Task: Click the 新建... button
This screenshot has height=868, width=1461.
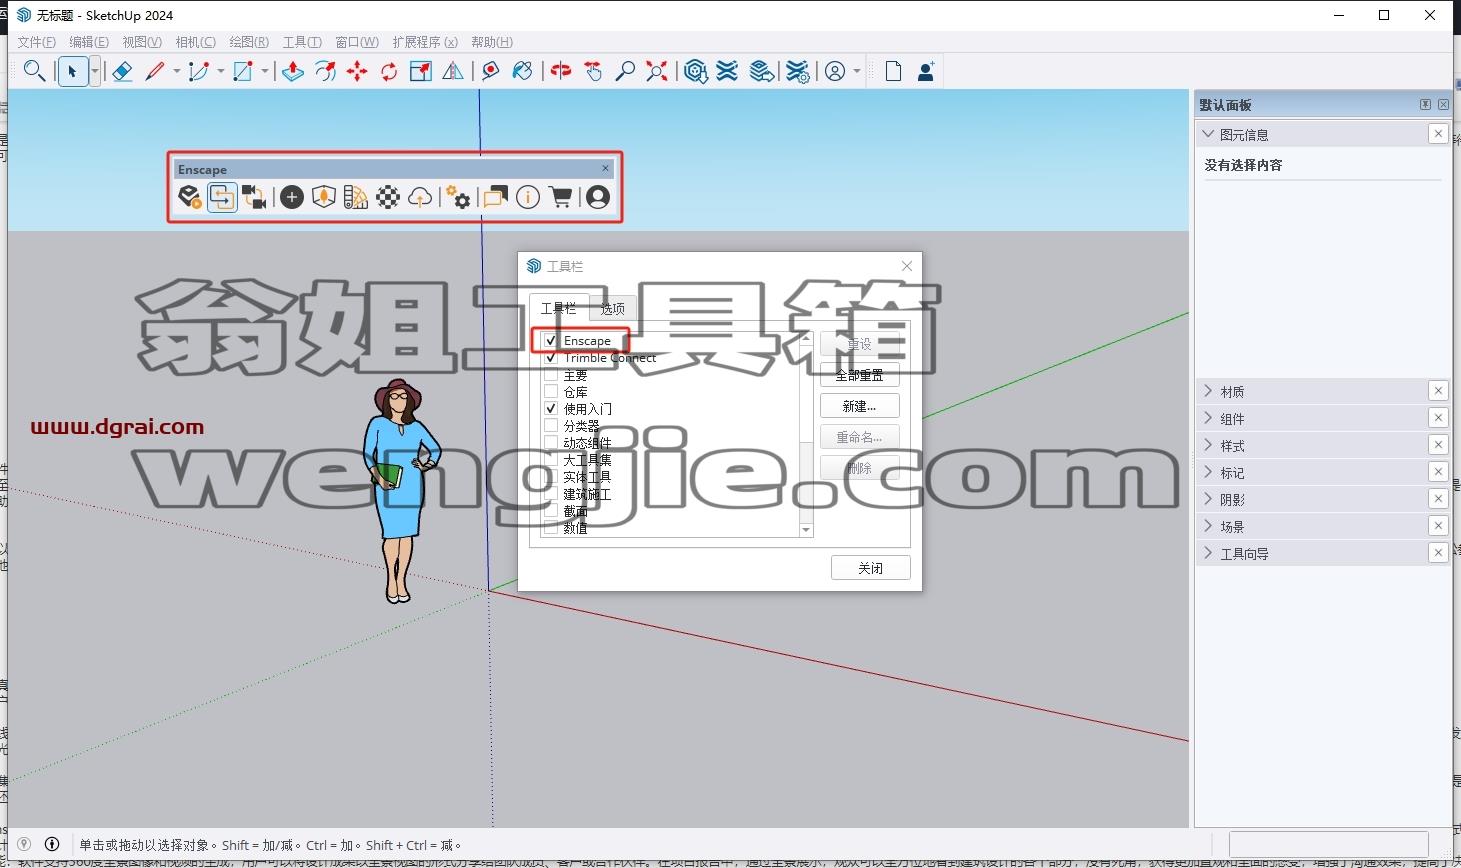Action: 859,406
